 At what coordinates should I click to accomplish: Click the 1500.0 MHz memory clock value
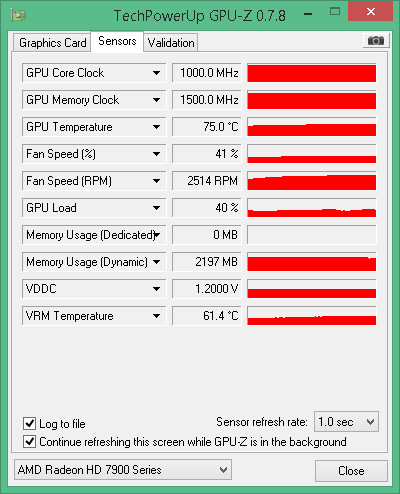tap(207, 100)
